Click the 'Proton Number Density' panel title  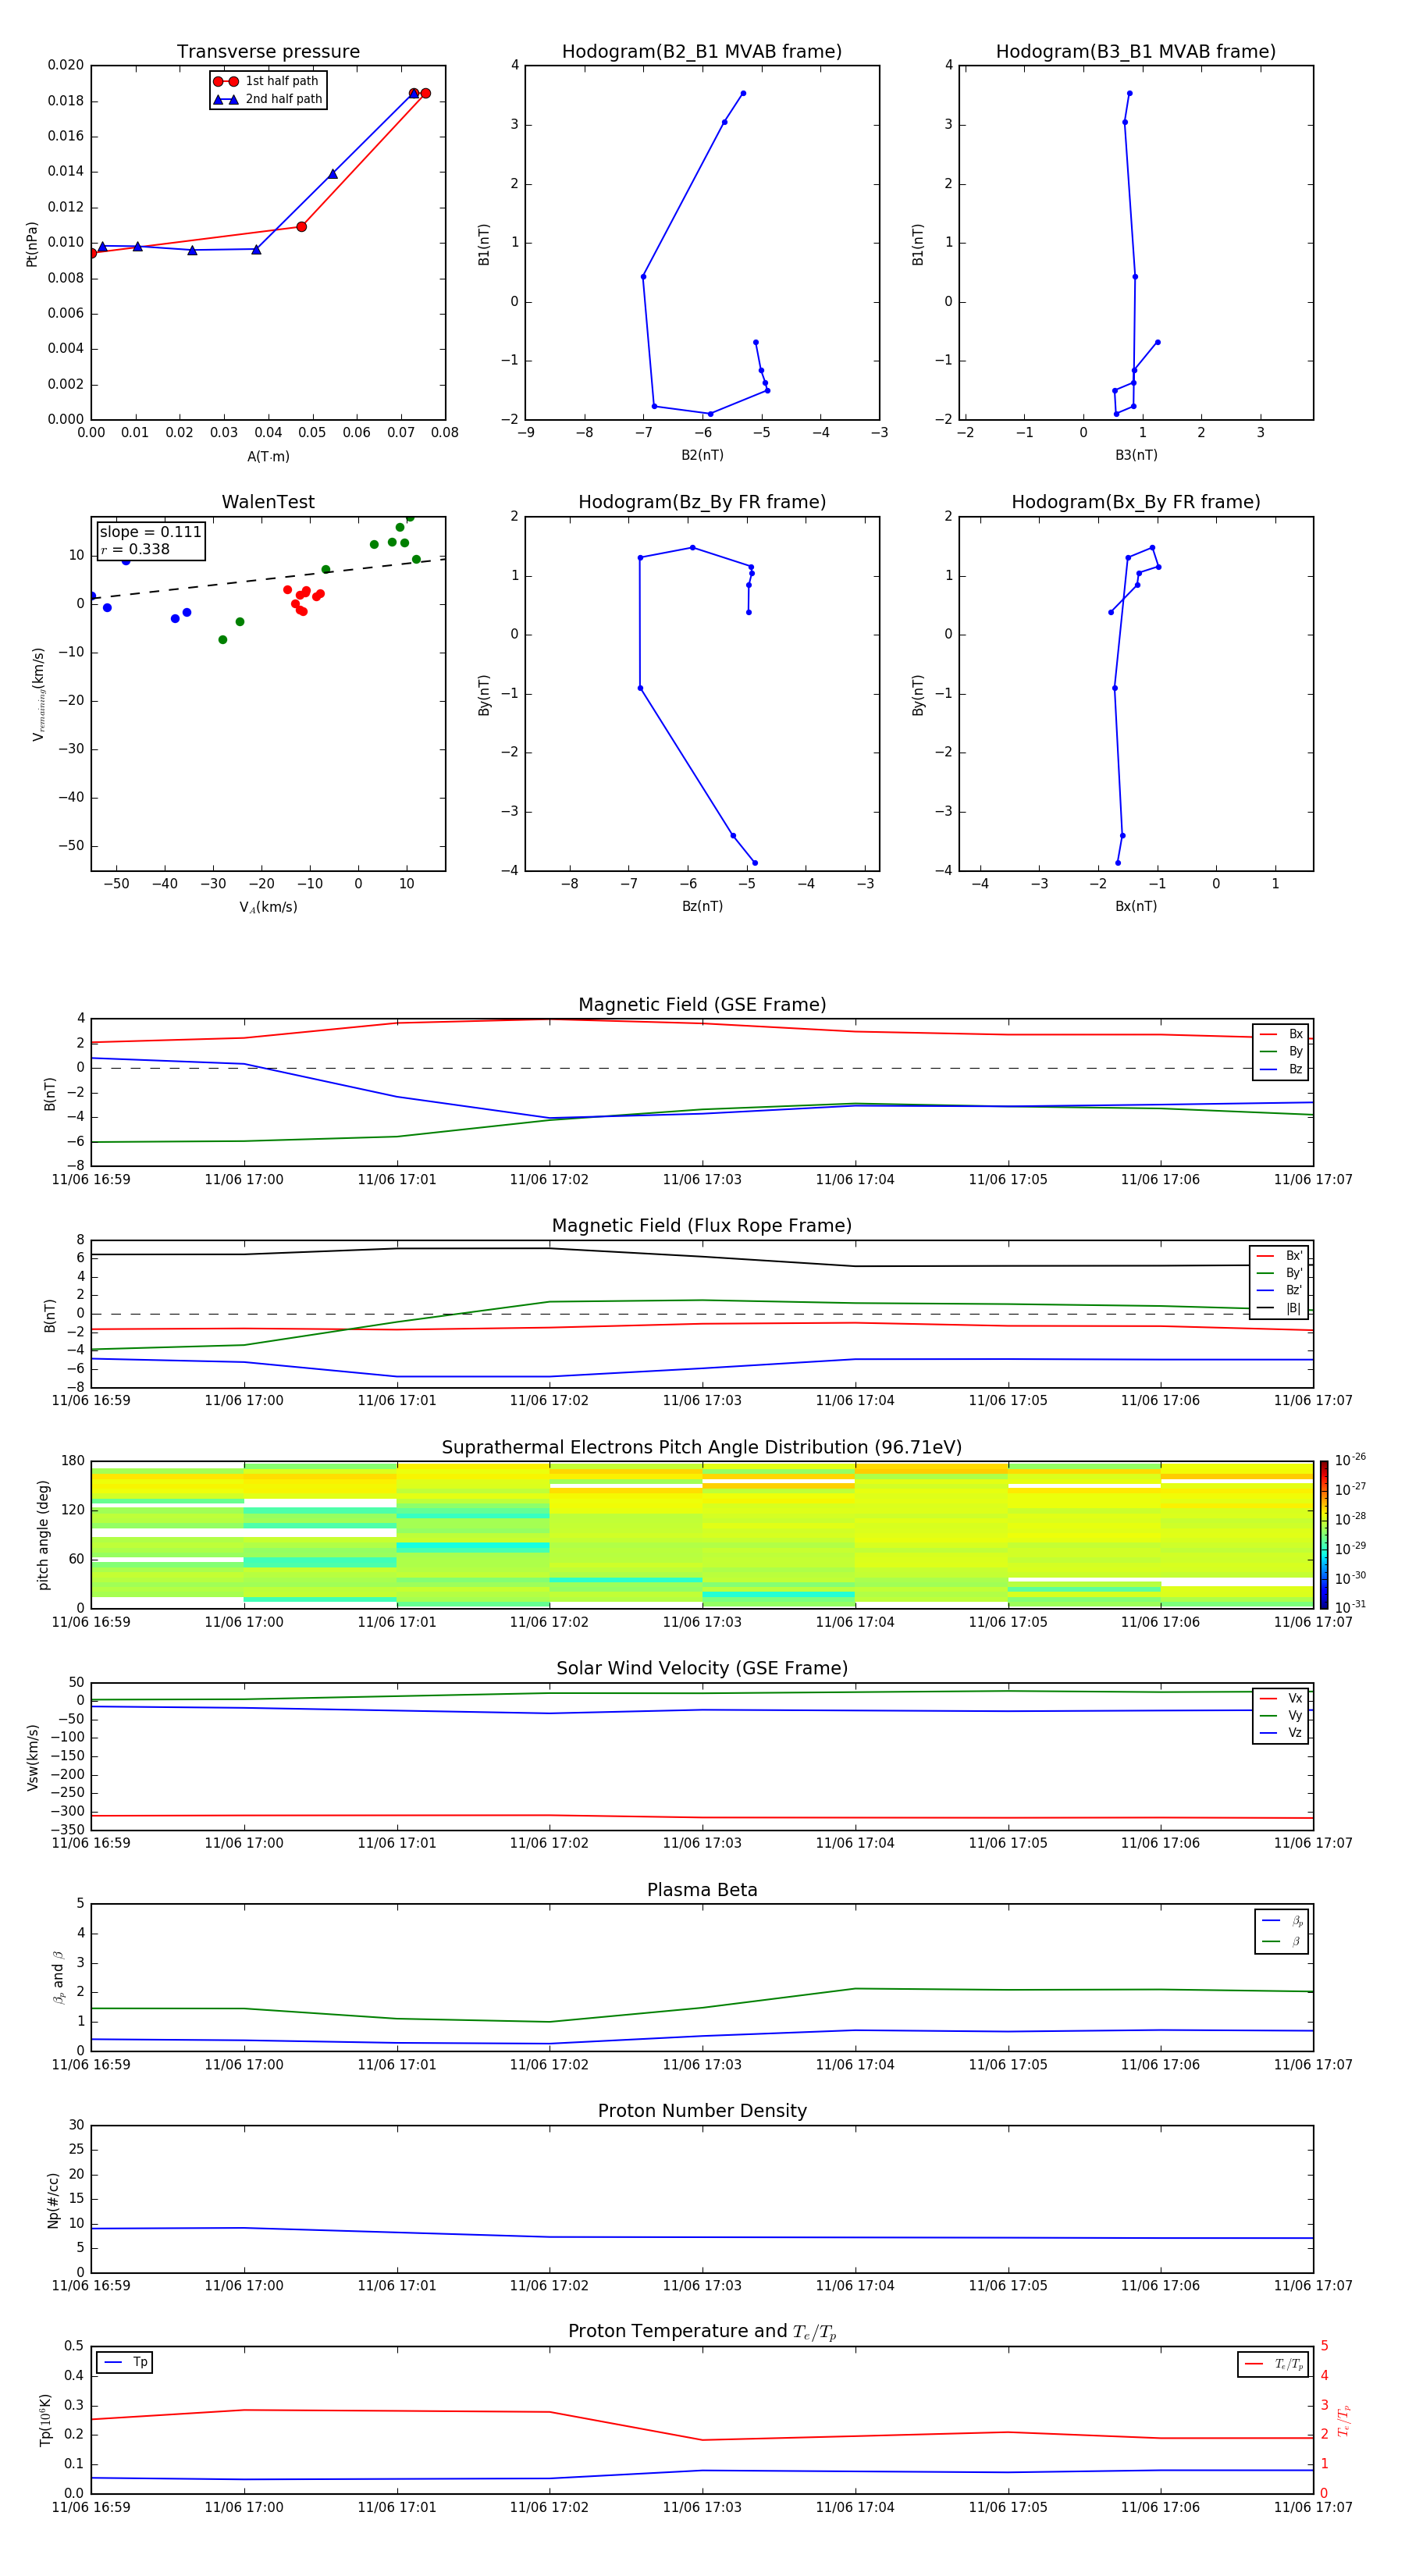[702, 2111]
